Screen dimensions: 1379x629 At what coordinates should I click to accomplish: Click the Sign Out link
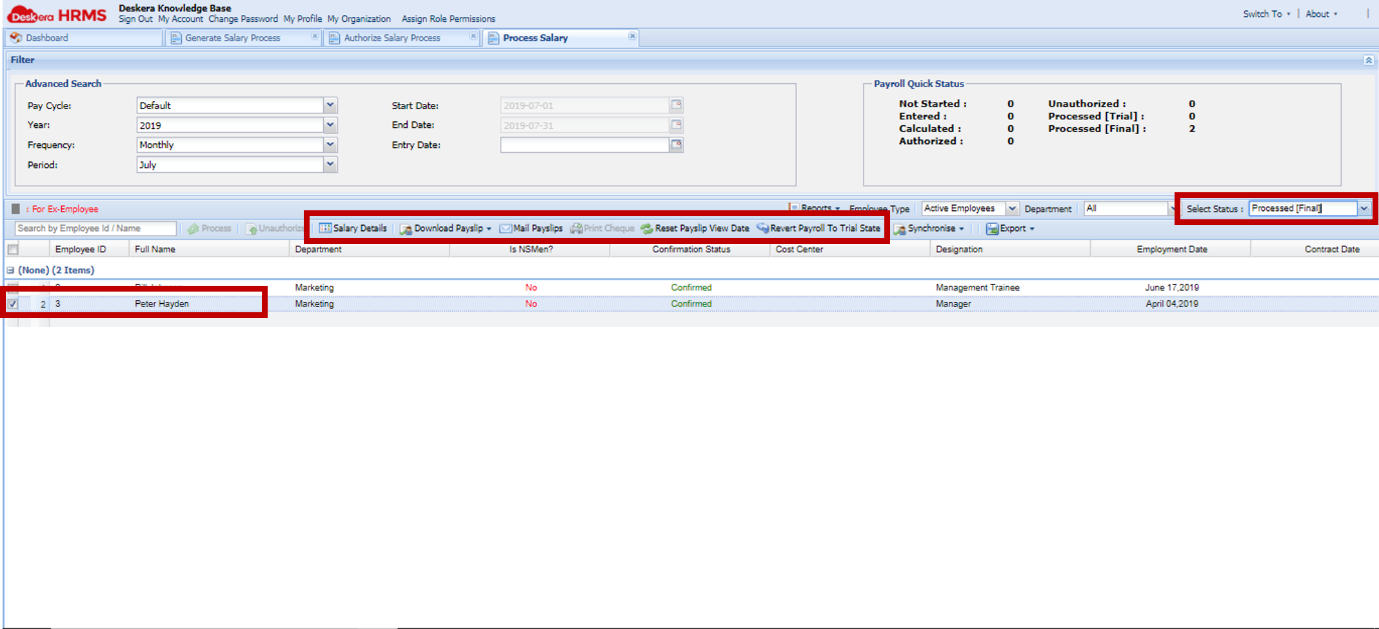(x=135, y=19)
